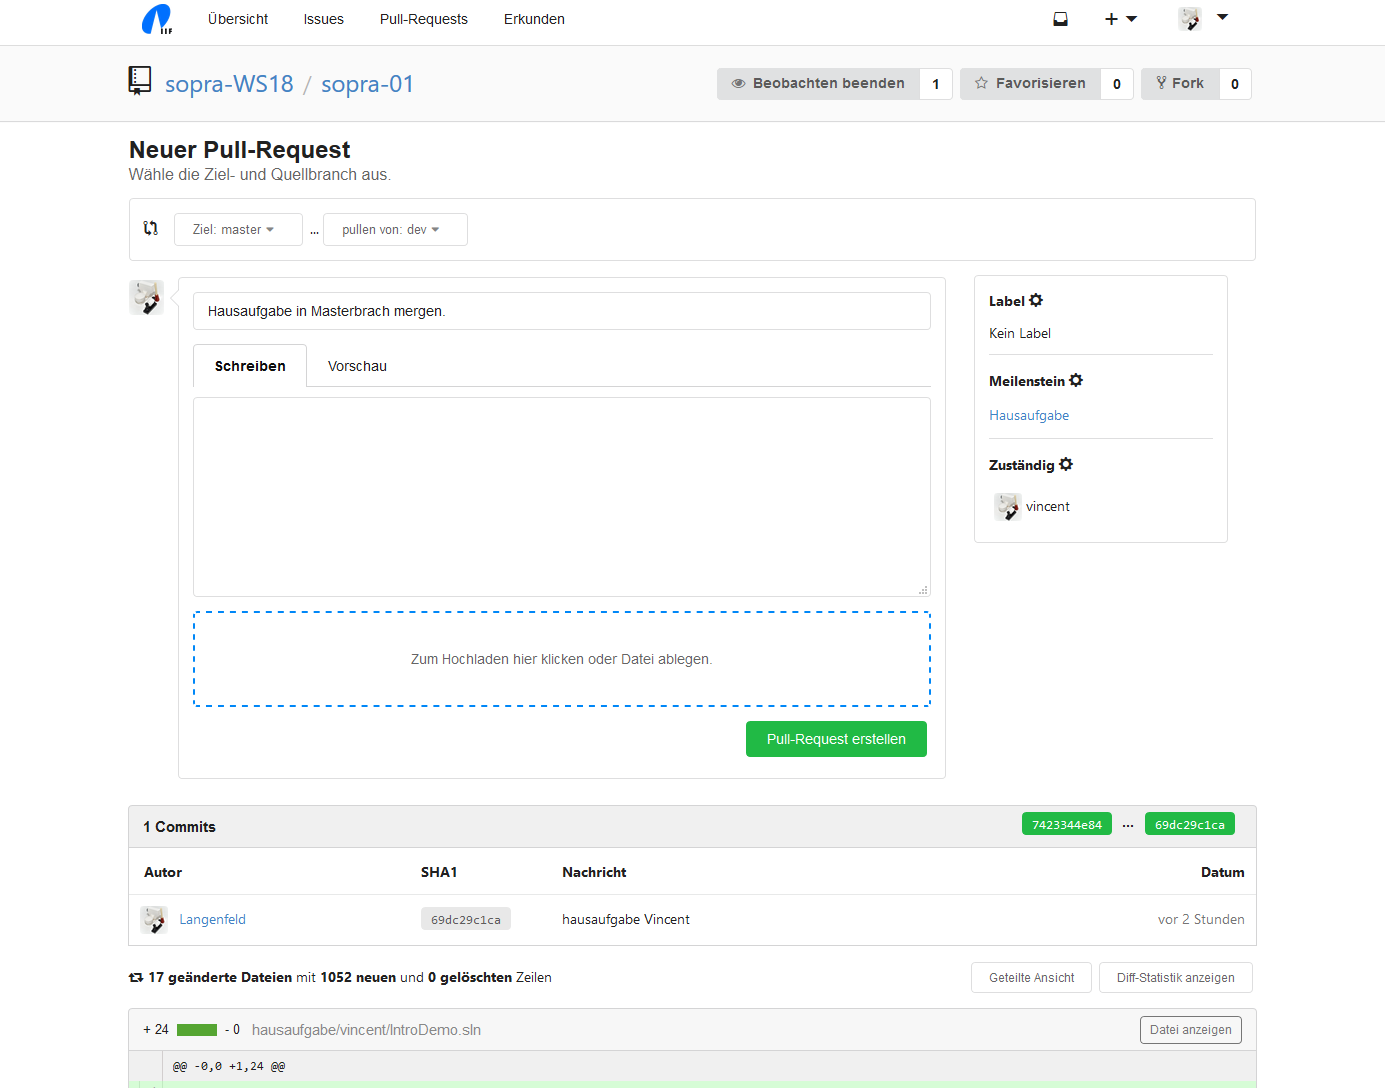Click the repository book icon
1385x1088 pixels.
[140, 81]
